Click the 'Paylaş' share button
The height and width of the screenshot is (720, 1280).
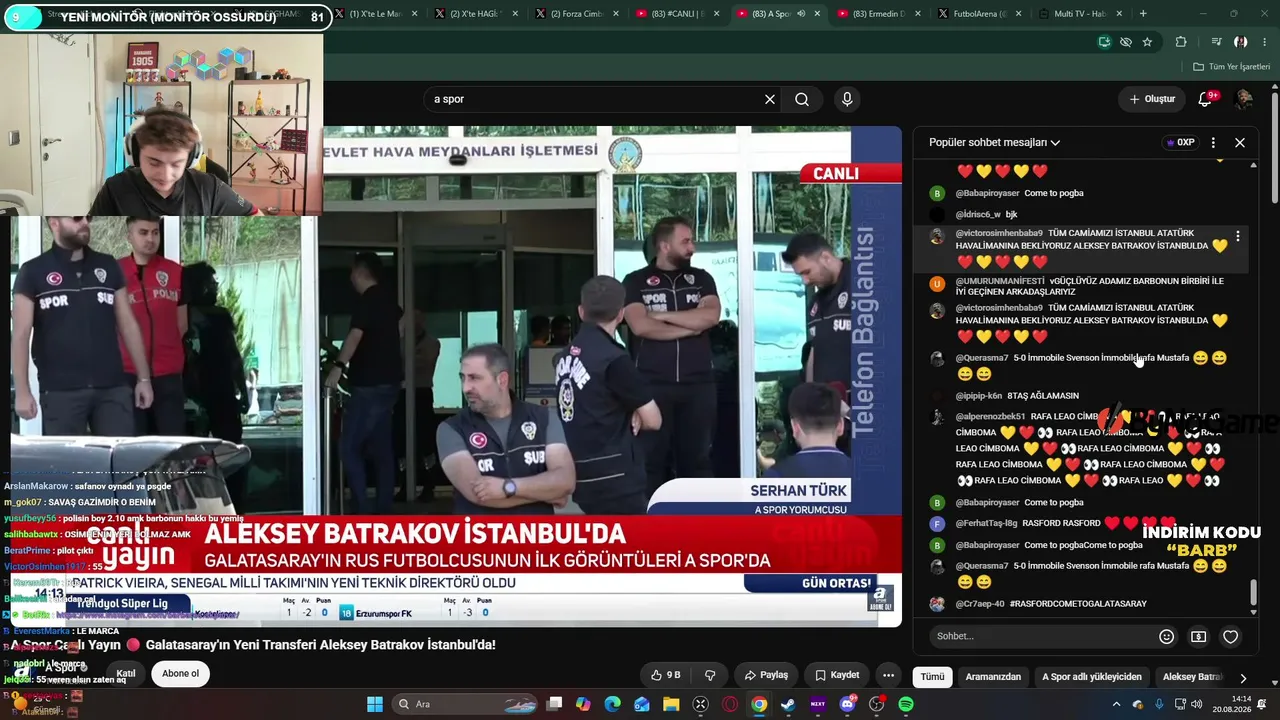(766, 675)
